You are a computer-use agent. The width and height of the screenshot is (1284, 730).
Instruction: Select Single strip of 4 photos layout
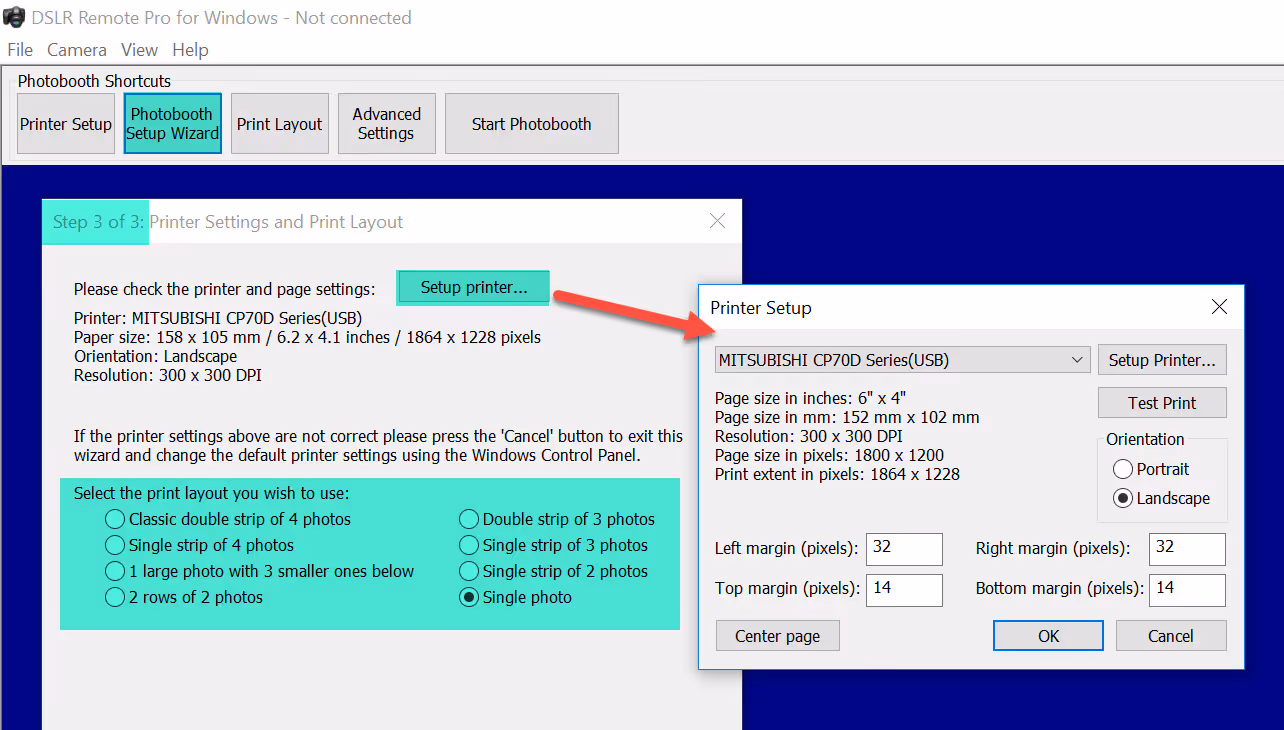(199, 545)
